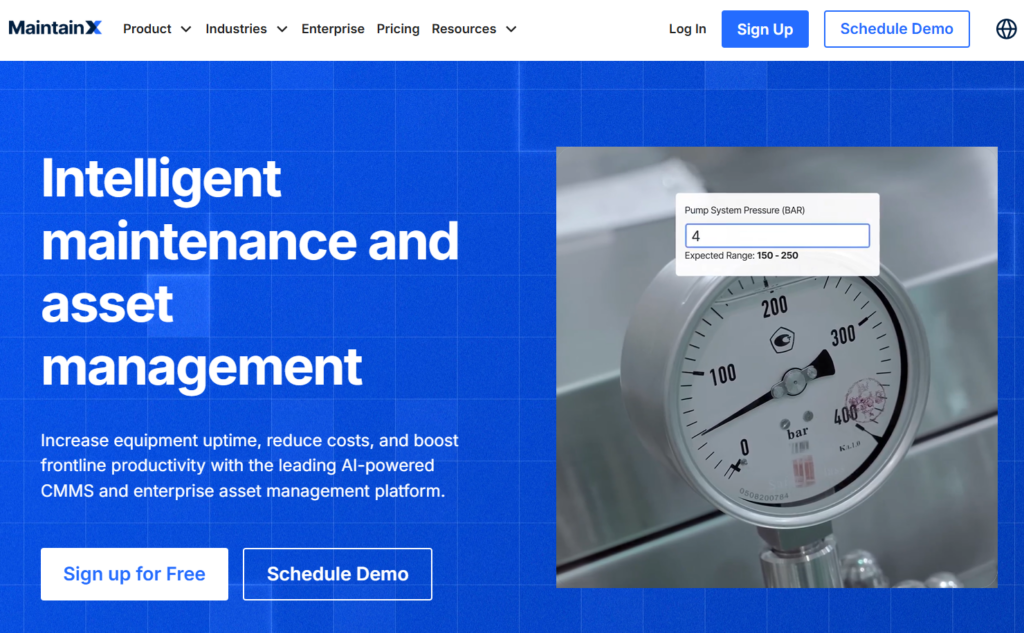Open the globe language selector
The width and height of the screenshot is (1024, 633).
(x=1006, y=29)
